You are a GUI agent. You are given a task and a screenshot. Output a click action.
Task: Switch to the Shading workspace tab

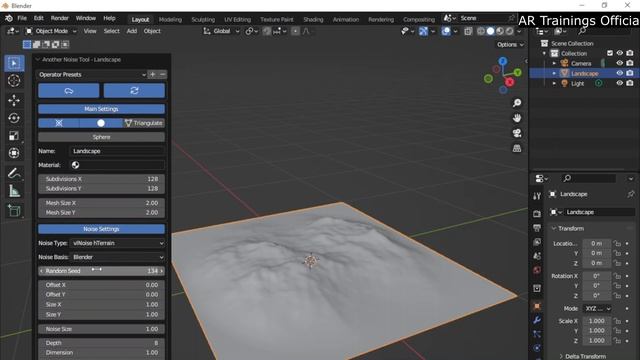(x=313, y=20)
